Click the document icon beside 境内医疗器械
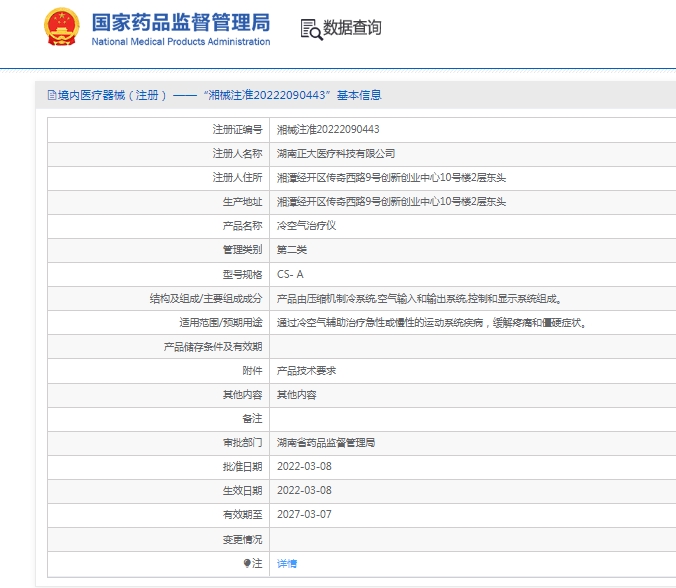Image resolution: width=676 pixels, height=588 pixels. 52,95
